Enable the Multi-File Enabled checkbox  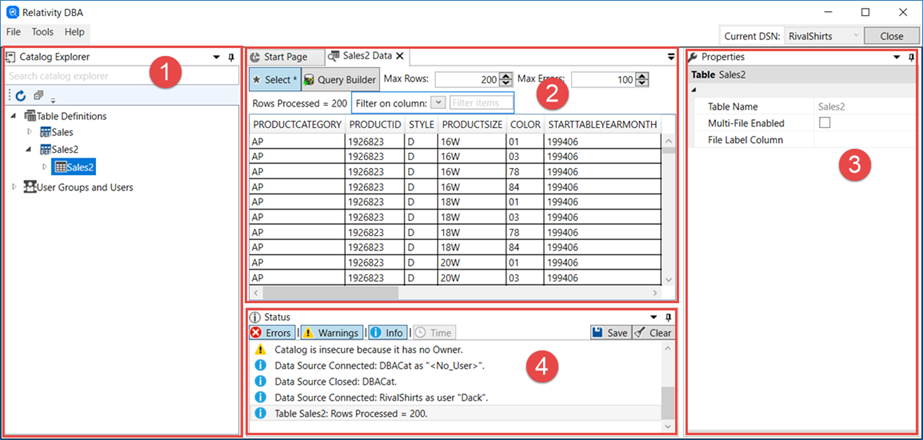pos(825,123)
